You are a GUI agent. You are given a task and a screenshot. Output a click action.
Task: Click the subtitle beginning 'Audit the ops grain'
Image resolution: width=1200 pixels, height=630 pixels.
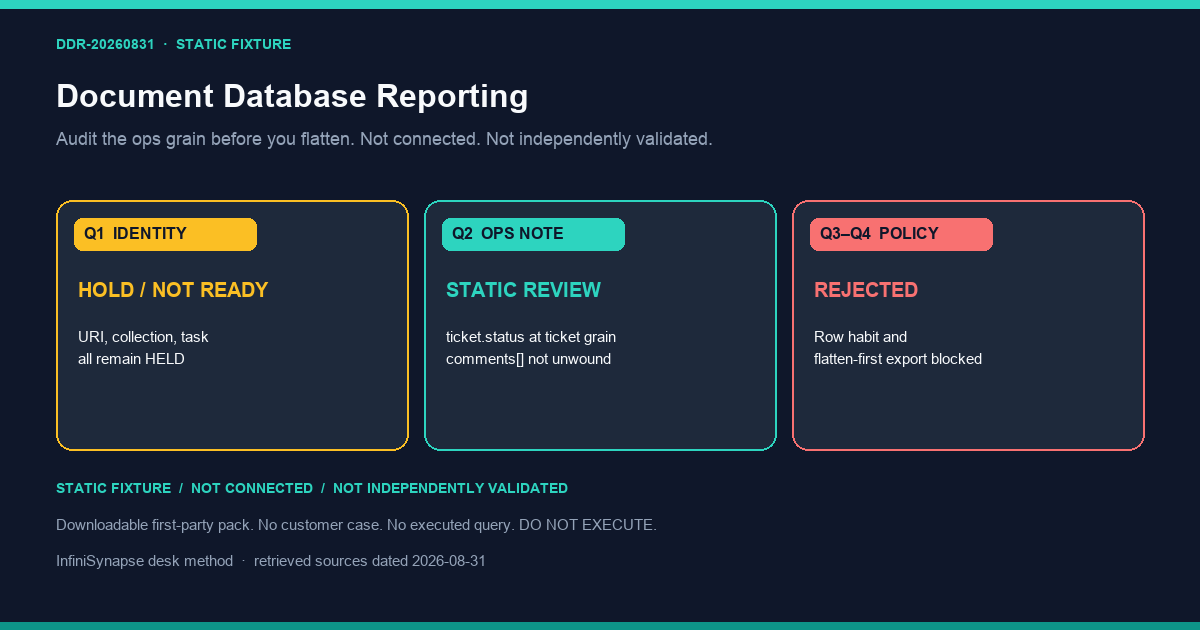(x=384, y=139)
